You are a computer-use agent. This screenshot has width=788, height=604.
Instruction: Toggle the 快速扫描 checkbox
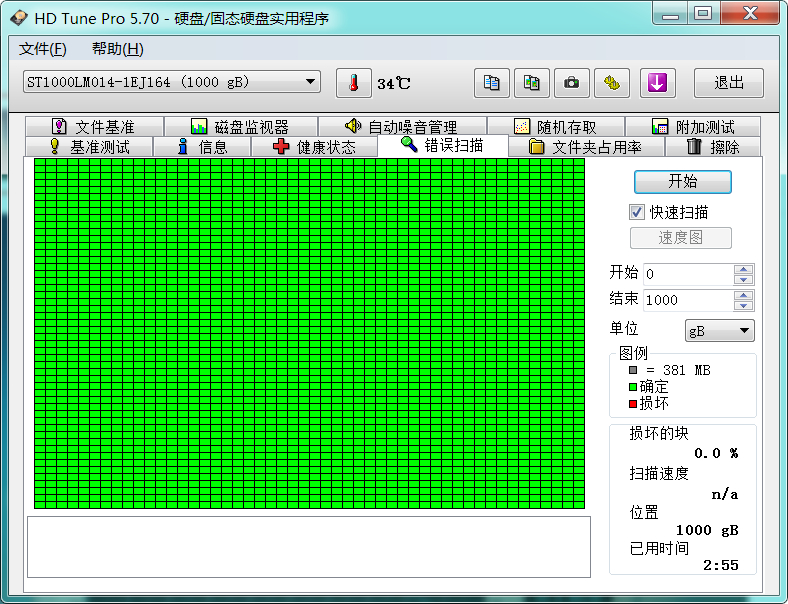click(x=637, y=212)
